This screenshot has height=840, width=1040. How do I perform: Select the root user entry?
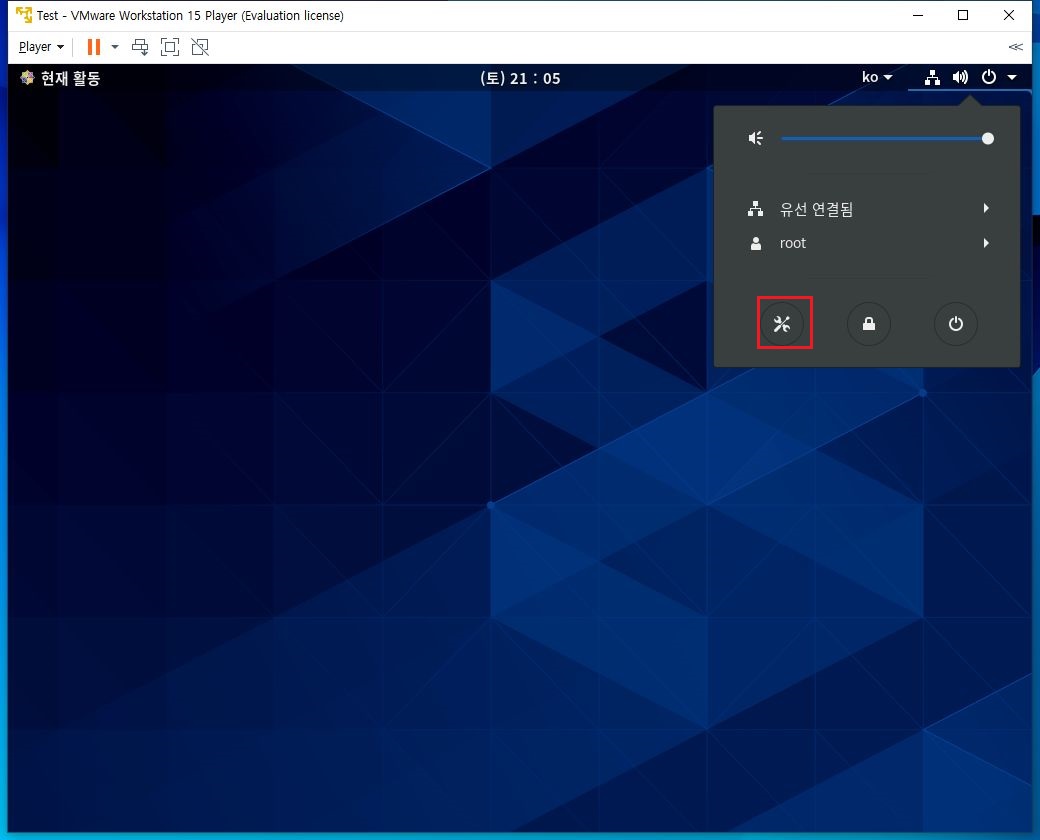coord(867,244)
